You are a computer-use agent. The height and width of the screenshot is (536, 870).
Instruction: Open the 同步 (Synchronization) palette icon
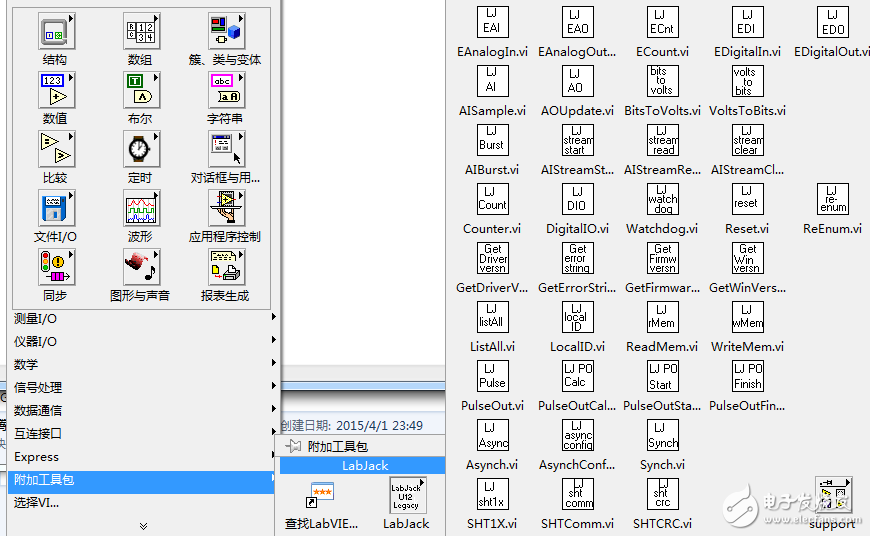pyautogui.click(x=56, y=267)
